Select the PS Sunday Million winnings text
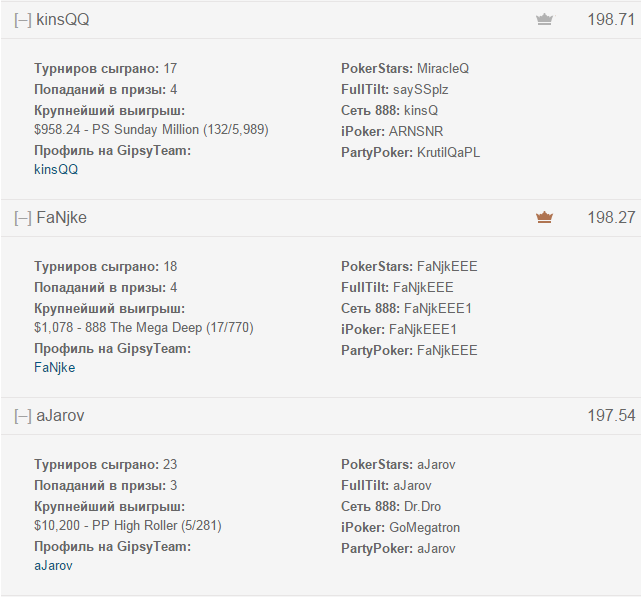The width and height of the screenshot is (643, 597). (151, 130)
